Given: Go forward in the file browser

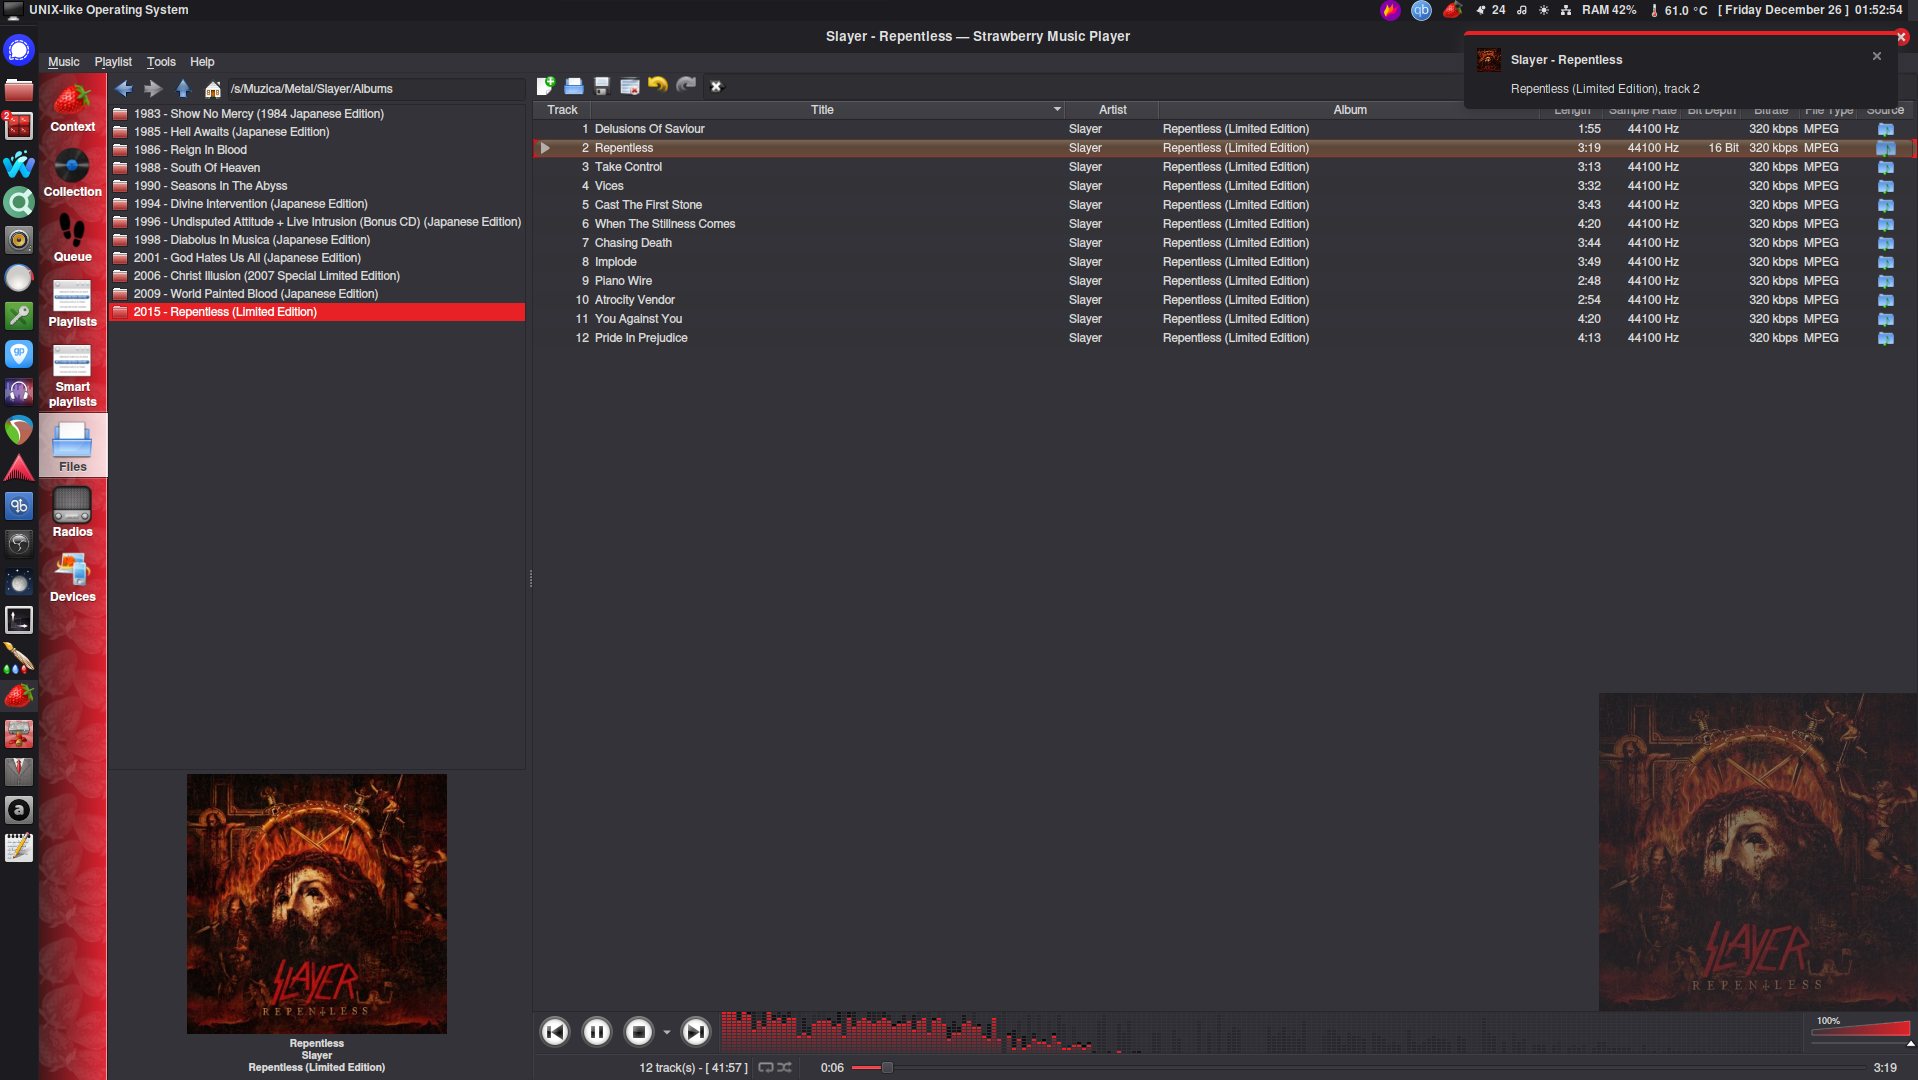Looking at the screenshot, I should click(153, 89).
